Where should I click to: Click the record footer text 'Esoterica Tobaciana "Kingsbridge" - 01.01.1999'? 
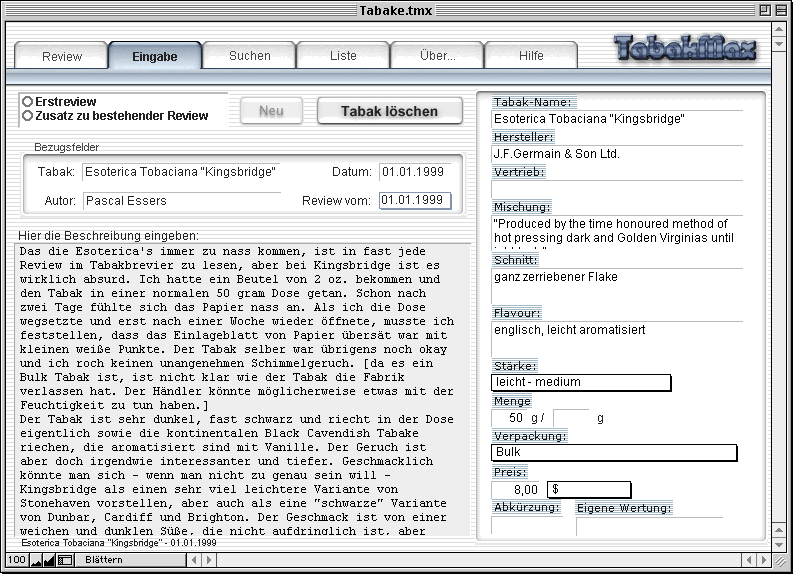click(119, 543)
